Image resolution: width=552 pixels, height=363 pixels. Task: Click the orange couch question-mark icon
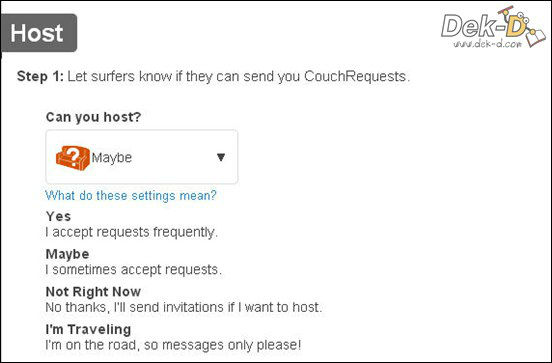point(73,158)
